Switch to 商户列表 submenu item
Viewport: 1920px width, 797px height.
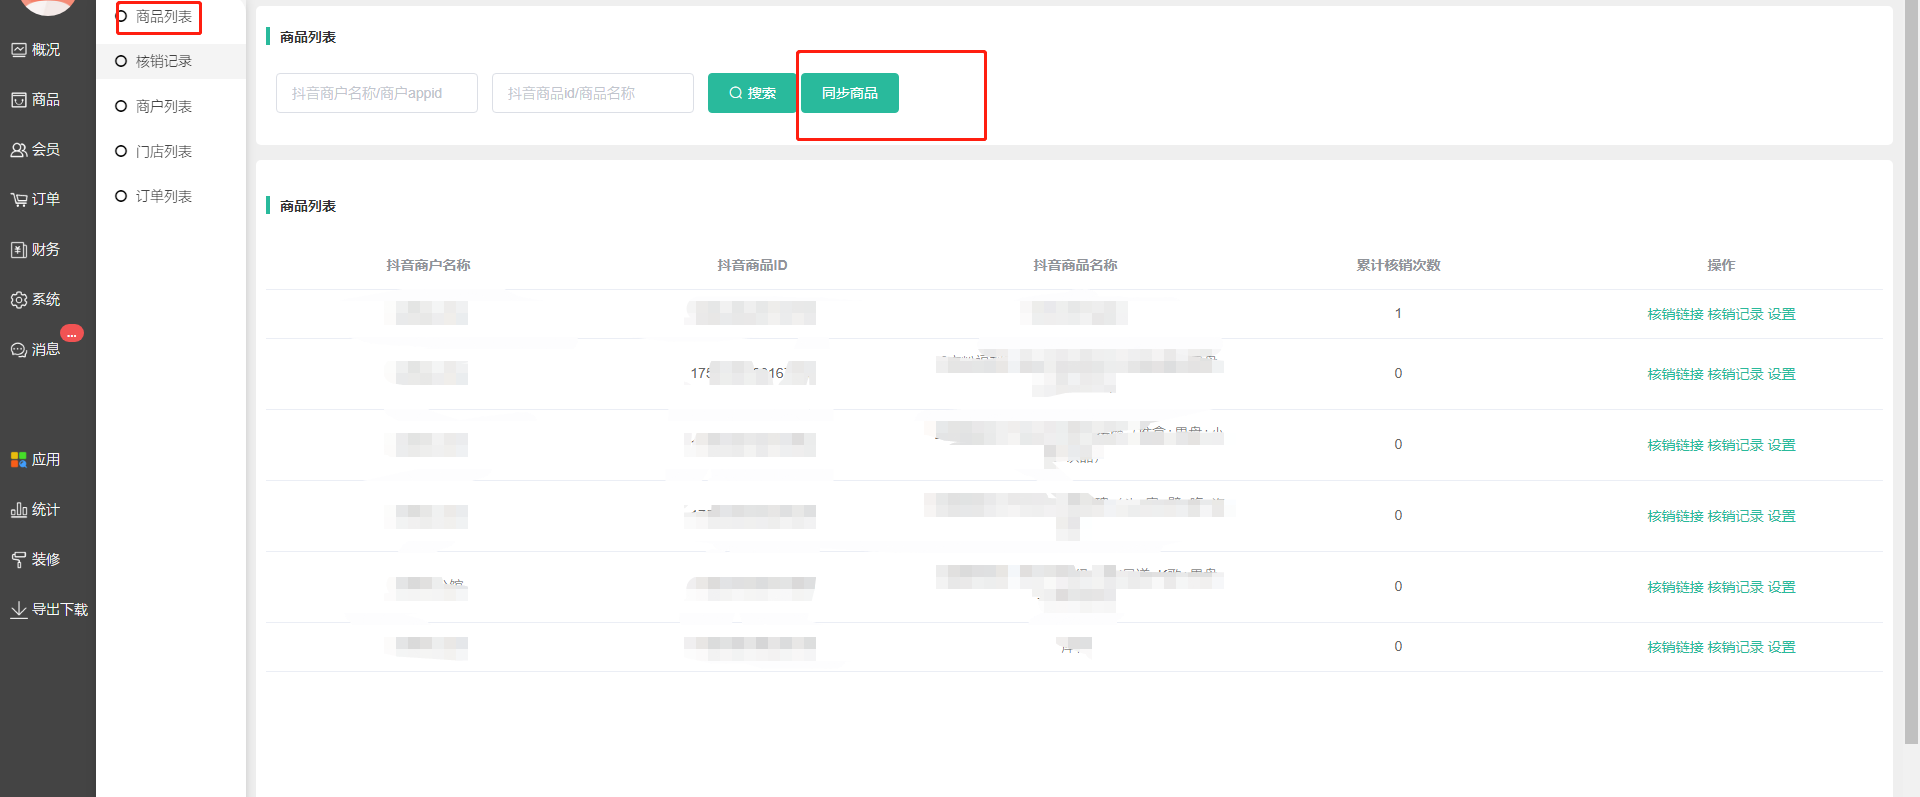(163, 107)
